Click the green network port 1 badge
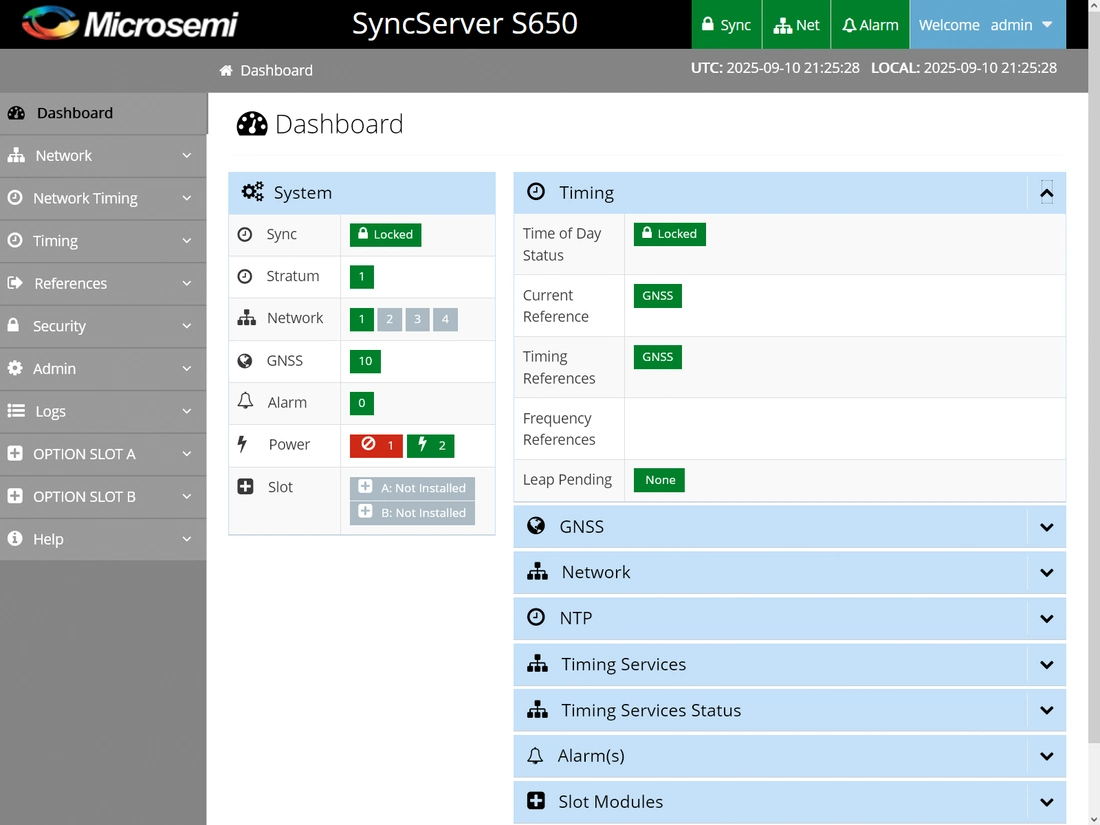The image size is (1100, 825). click(361, 319)
